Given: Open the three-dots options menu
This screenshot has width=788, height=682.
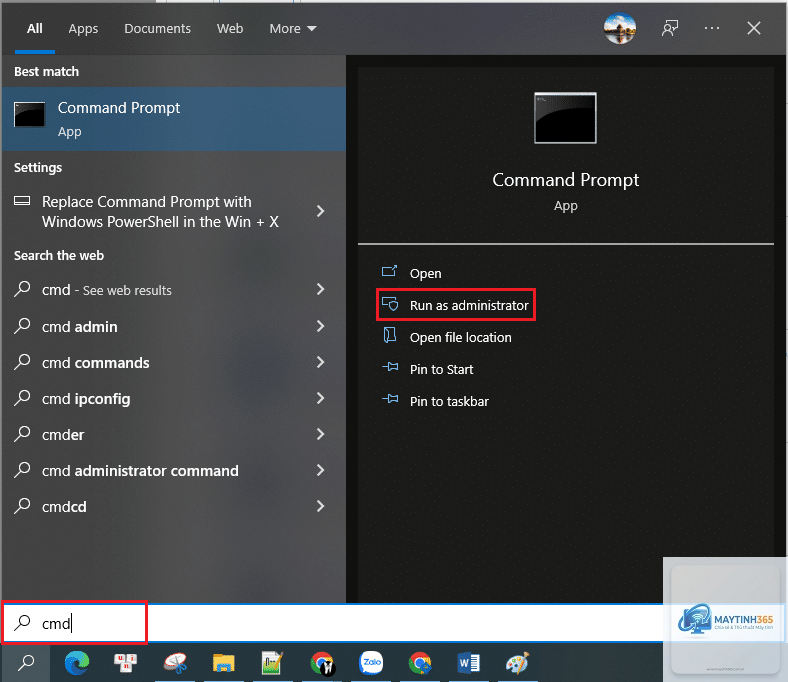Looking at the screenshot, I should [x=712, y=28].
